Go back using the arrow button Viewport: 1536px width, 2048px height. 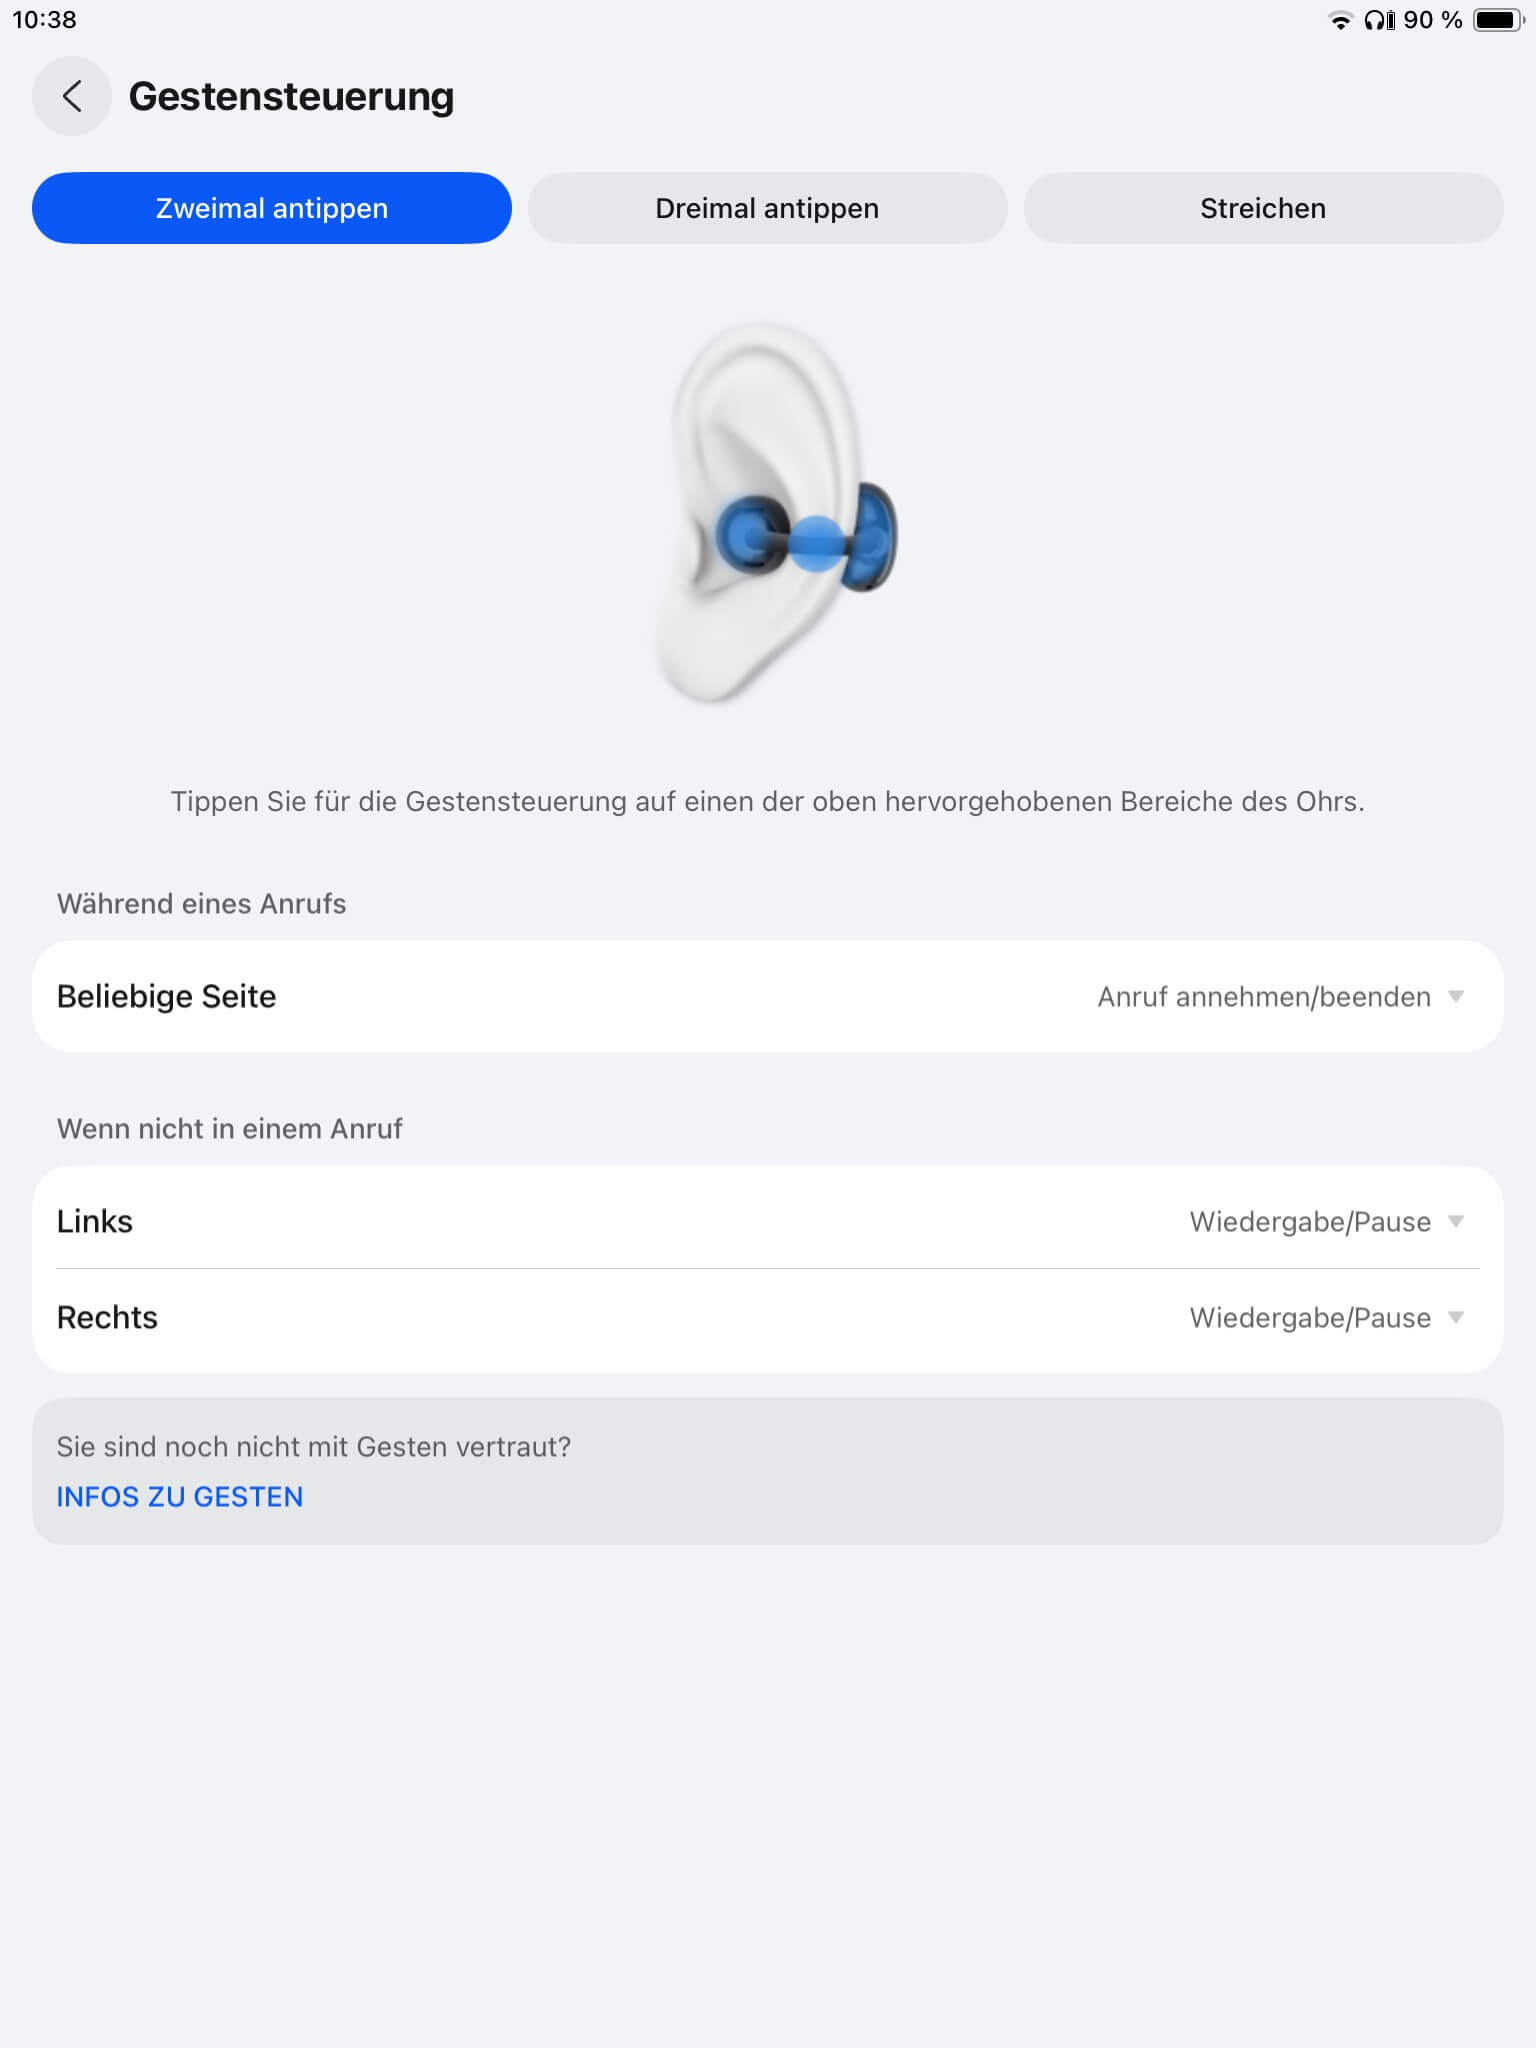[71, 97]
